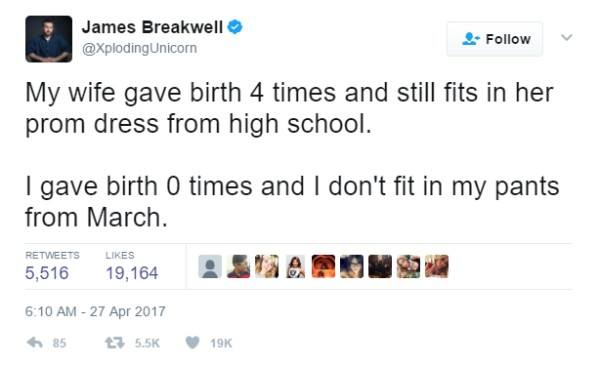Viewport: 600px width, 366px height.
Task: Open James Breakwell's profile picture
Action: pyautogui.click(x=49, y=39)
